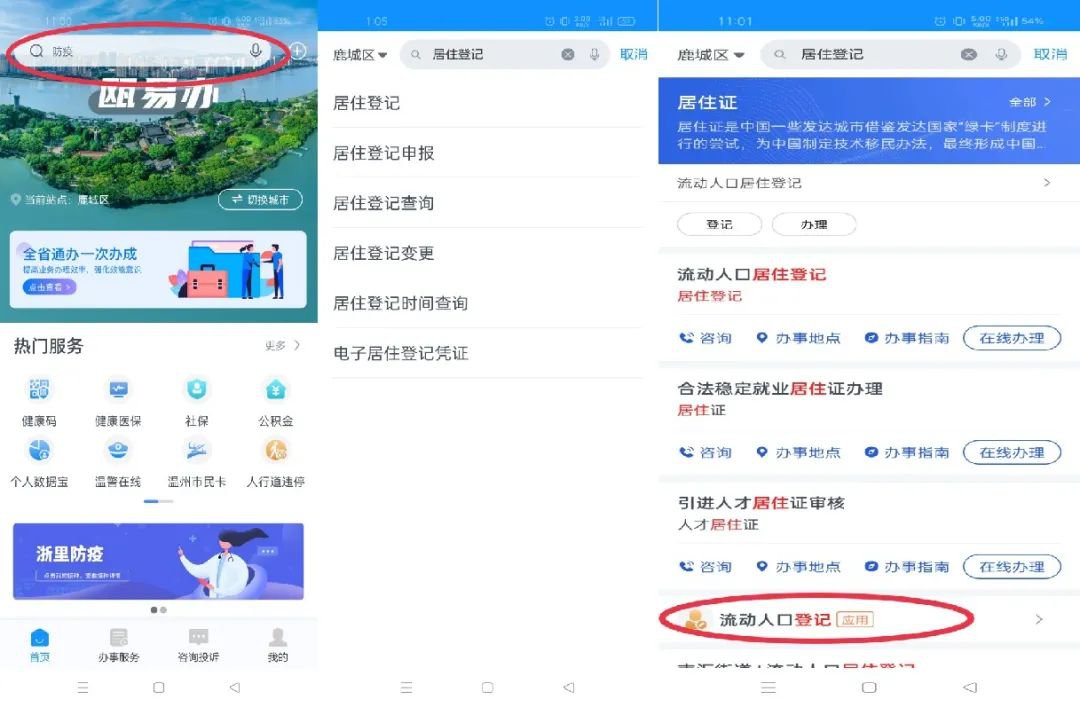Open 全省通办一次办成 banner
This screenshot has height=707, width=1080.
pos(158,269)
